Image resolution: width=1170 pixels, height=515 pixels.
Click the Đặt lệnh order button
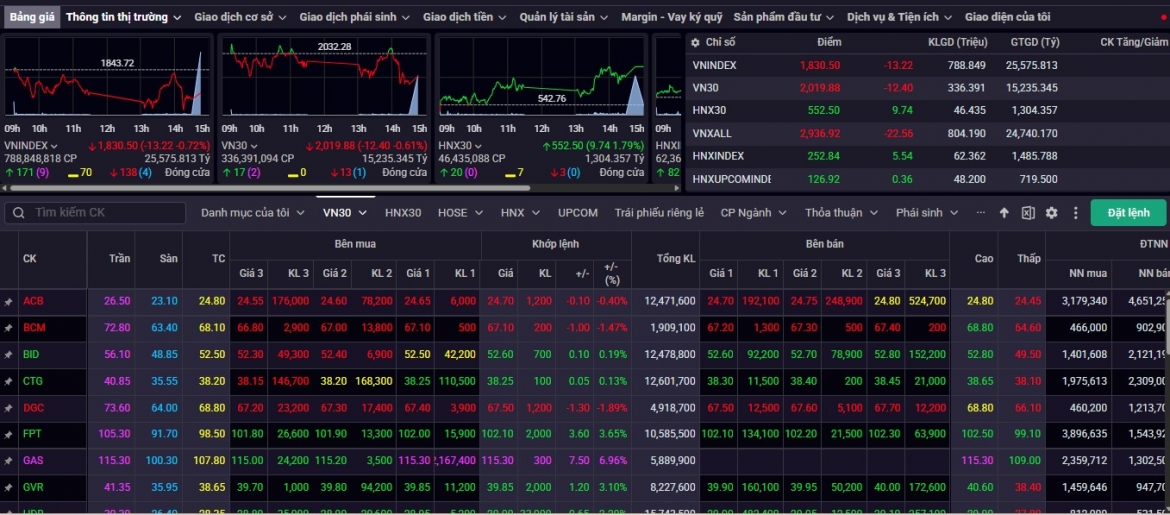coord(1128,213)
